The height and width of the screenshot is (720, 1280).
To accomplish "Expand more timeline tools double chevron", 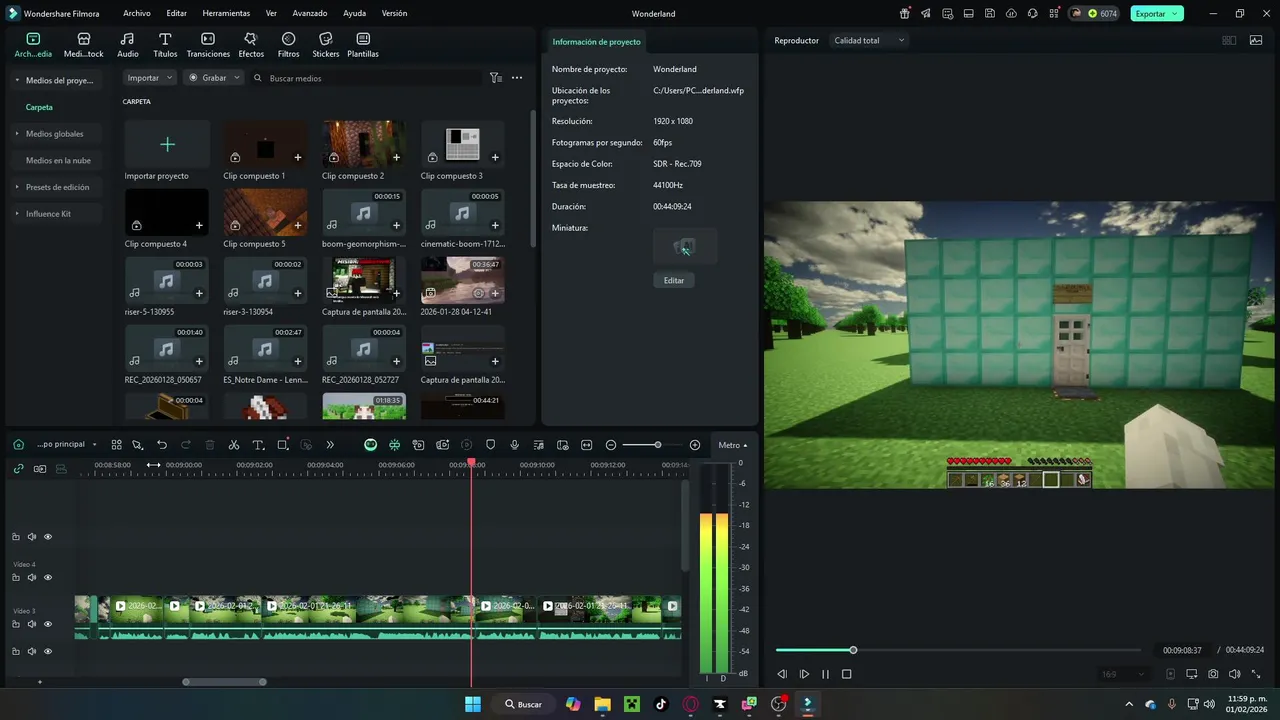I will [x=330, y=445].
